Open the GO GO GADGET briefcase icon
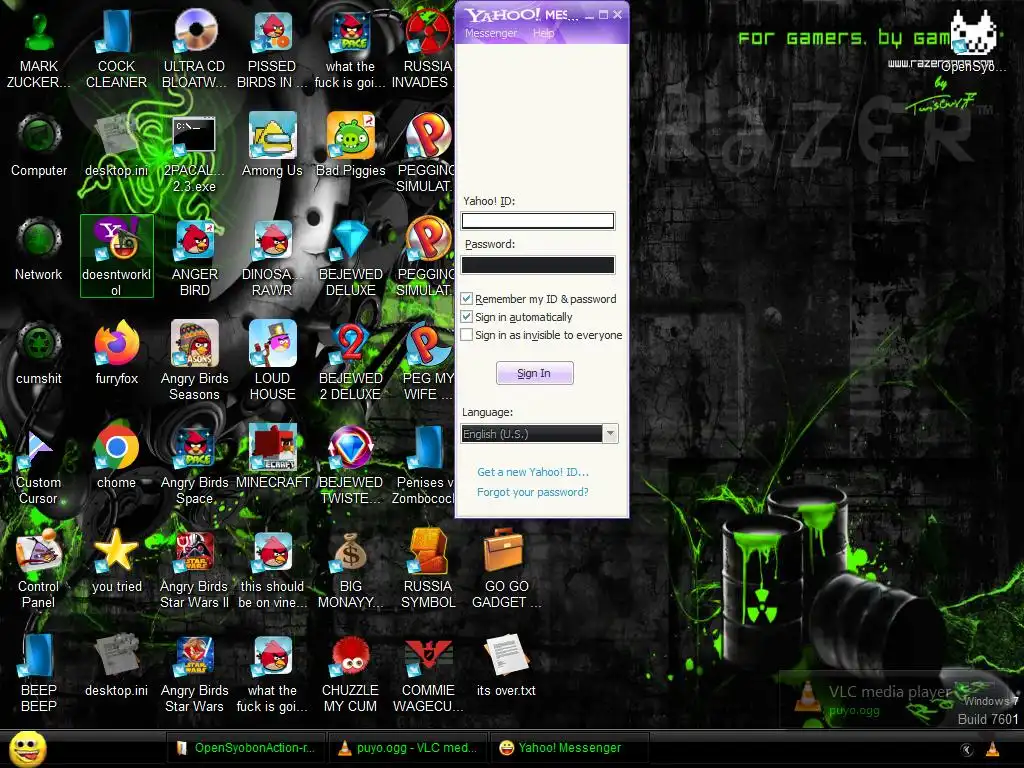This screenshot has width=1024, height=768. click(503, 552)
